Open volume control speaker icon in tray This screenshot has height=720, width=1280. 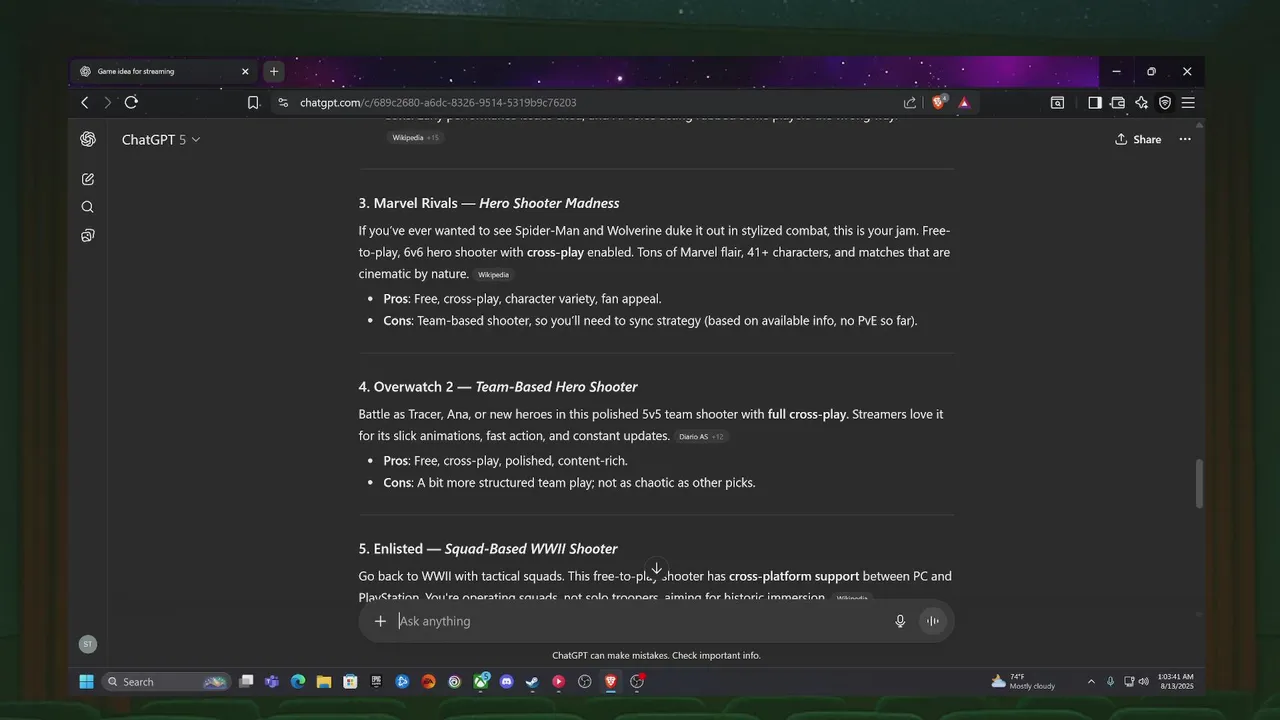pyautogui.click(x=1143, y=682)
